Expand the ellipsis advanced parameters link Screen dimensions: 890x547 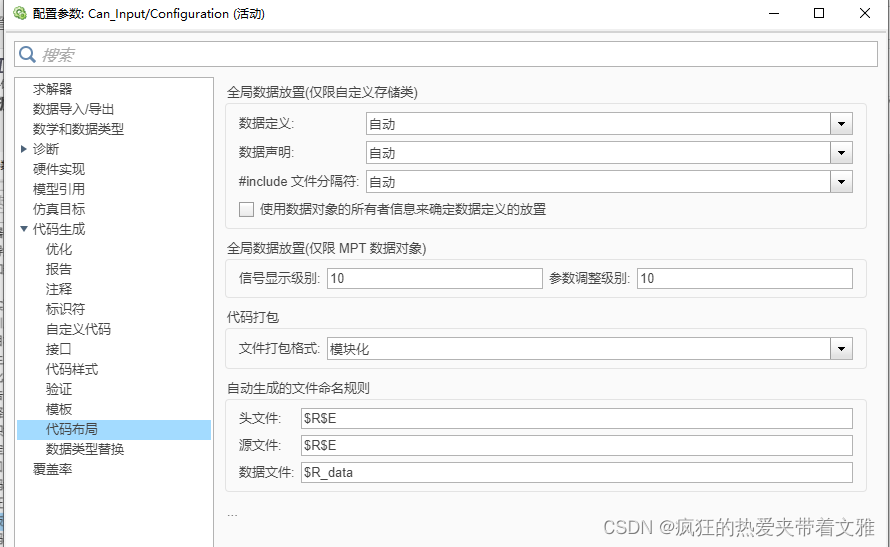tap(232, 514)
